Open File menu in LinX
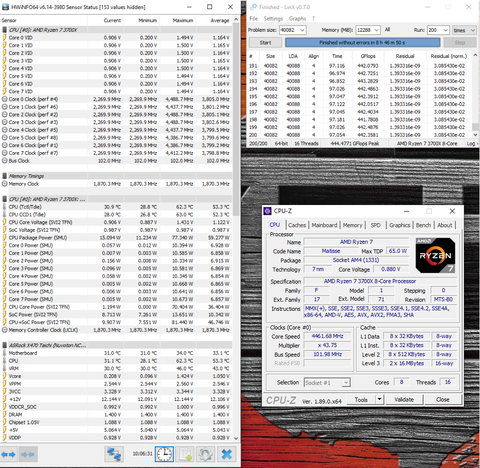 pyautogui.click(x=254, y=18)
